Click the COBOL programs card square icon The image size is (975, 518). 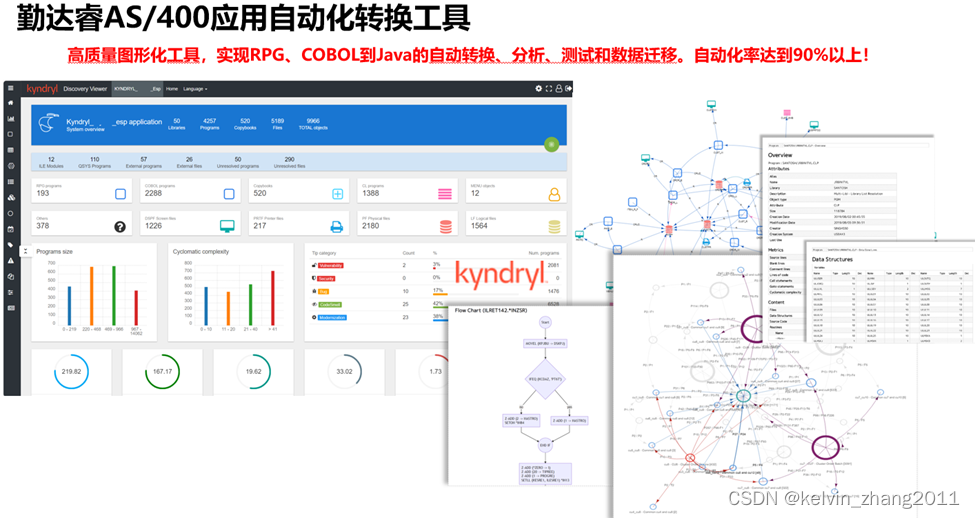229,194
